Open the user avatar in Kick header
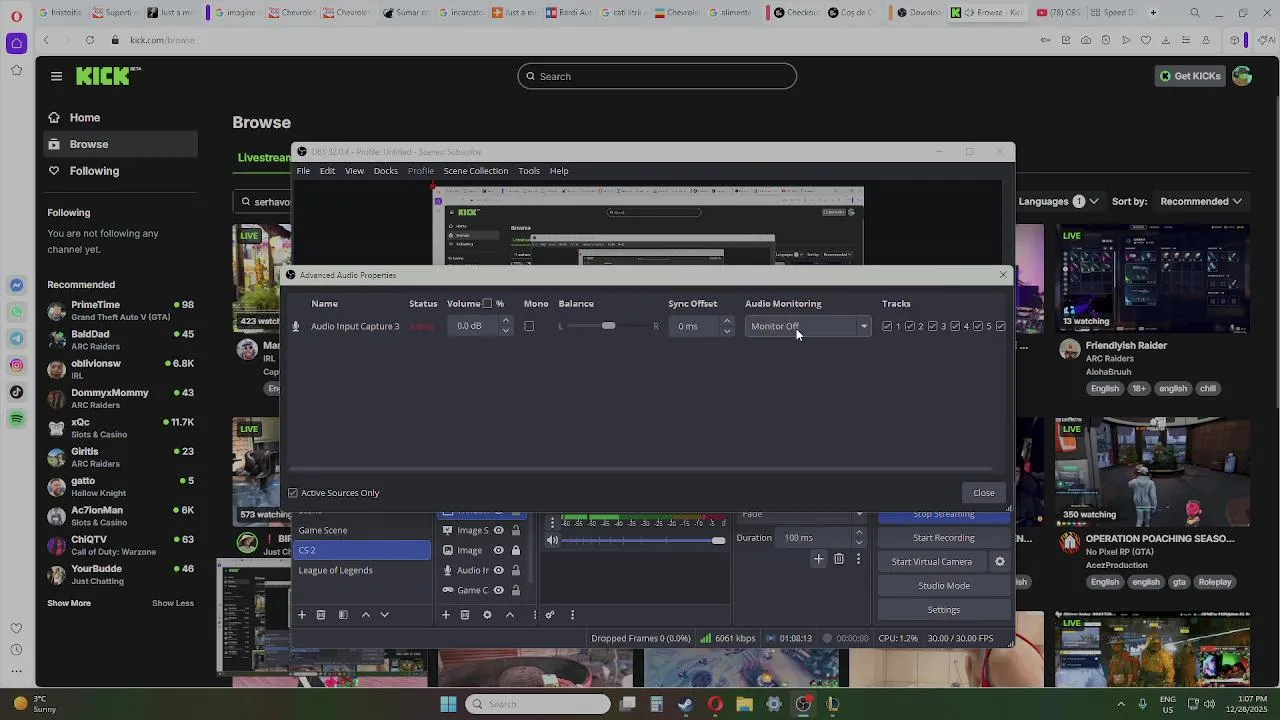Screen dimensions: 1280x720 click(x=1242, y=76)
